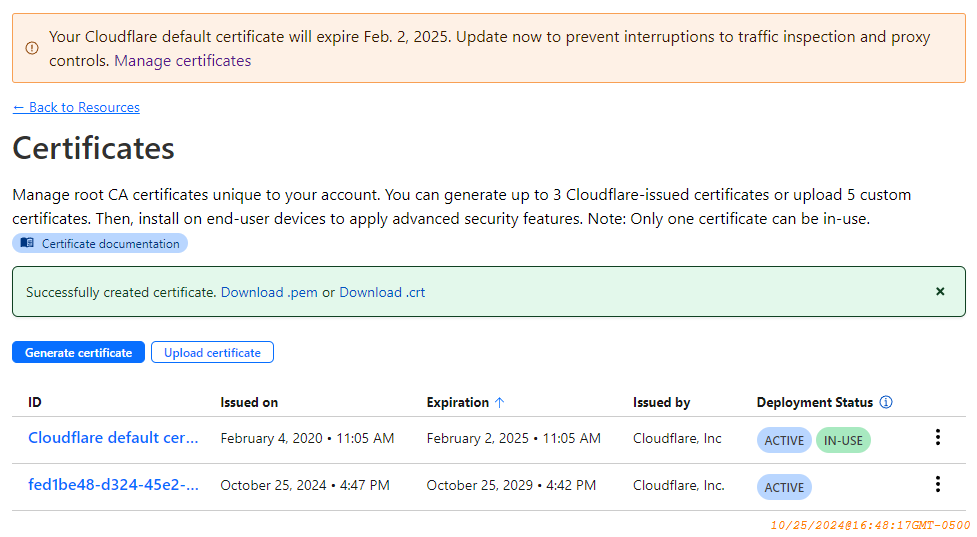This screenshot has height=537, width=977.
Task: Click the IN-USE status badge
Action: (843, 440)
